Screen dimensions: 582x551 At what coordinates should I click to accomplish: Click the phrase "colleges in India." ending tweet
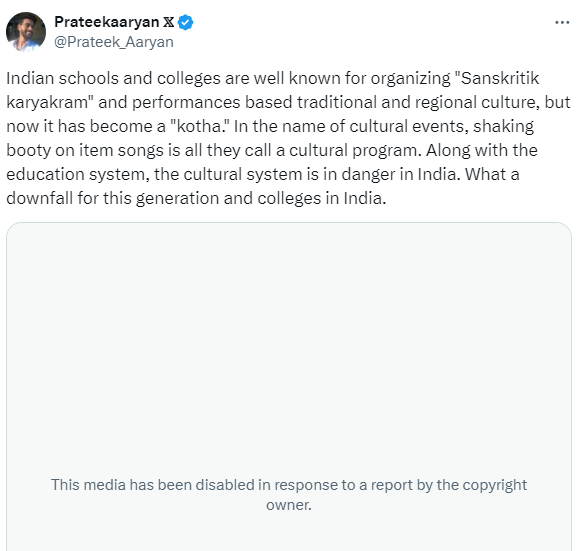click(x=322, y=198)
